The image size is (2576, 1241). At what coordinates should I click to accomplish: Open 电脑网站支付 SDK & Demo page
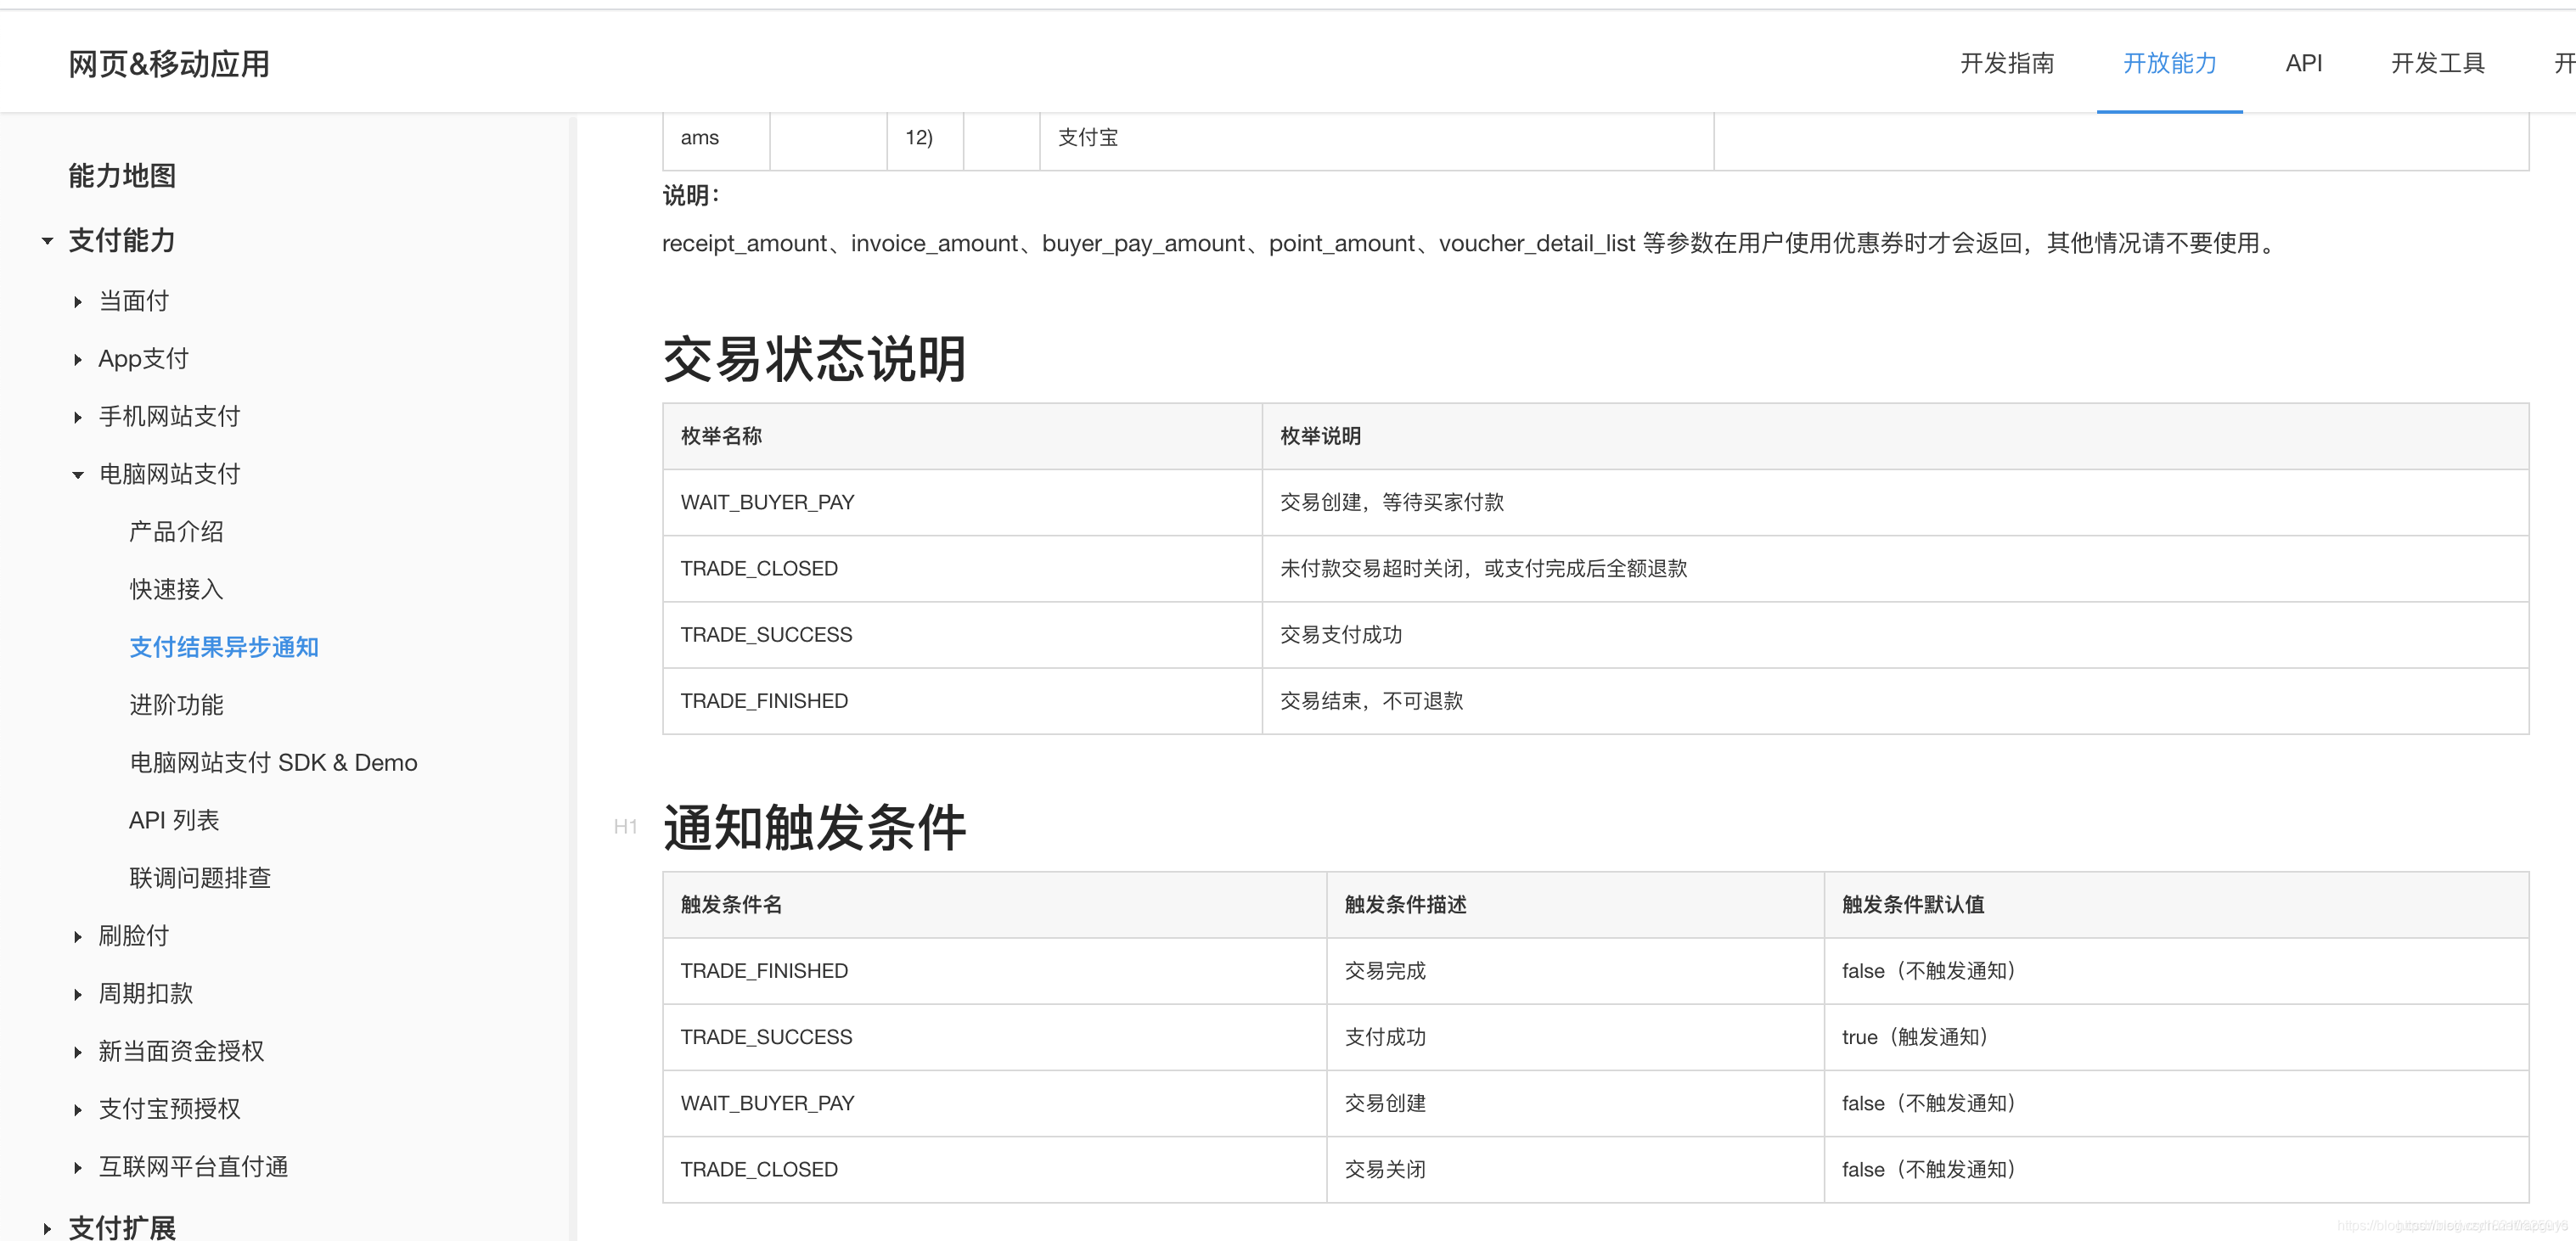point(273,763)
